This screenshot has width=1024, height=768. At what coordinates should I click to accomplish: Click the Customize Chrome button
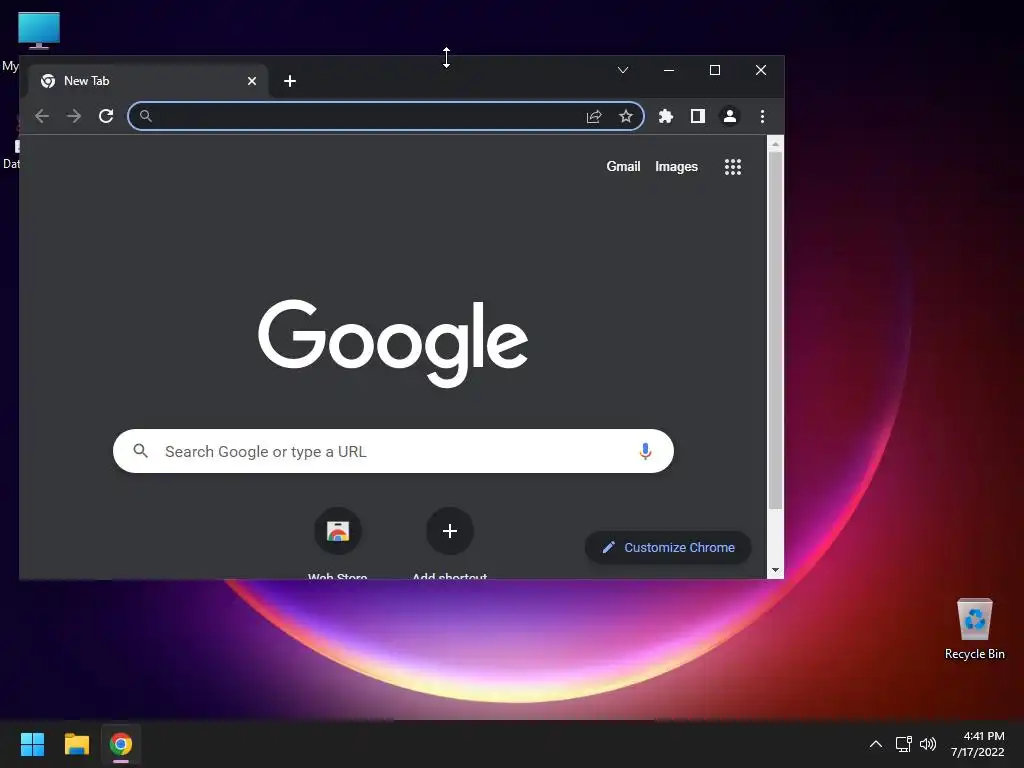668,547
